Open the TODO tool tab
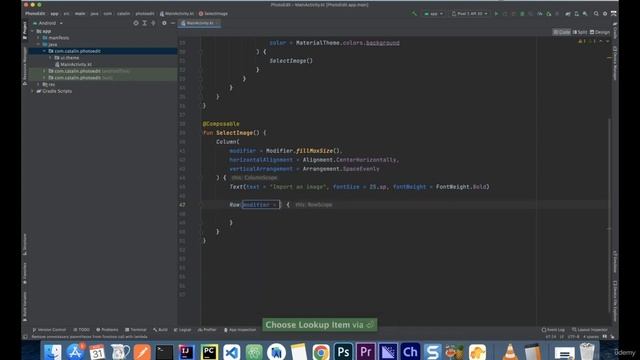The height and width of the screenshot is (360, 640). (82, 330)
